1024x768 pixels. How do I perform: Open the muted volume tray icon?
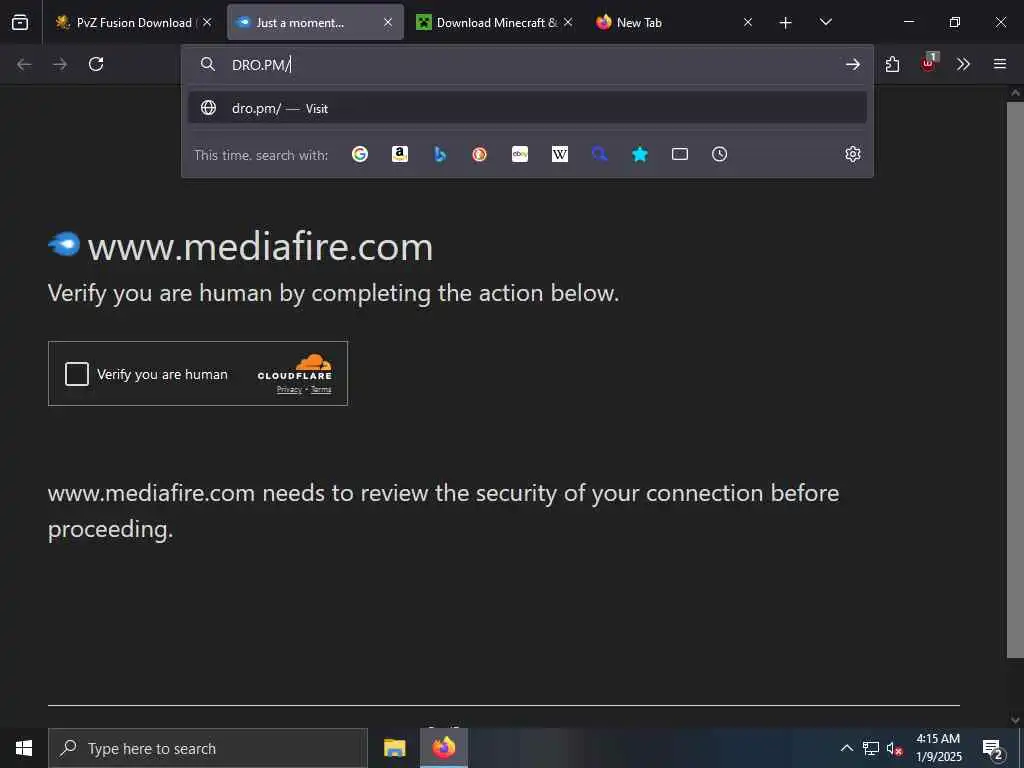point(894,748)
